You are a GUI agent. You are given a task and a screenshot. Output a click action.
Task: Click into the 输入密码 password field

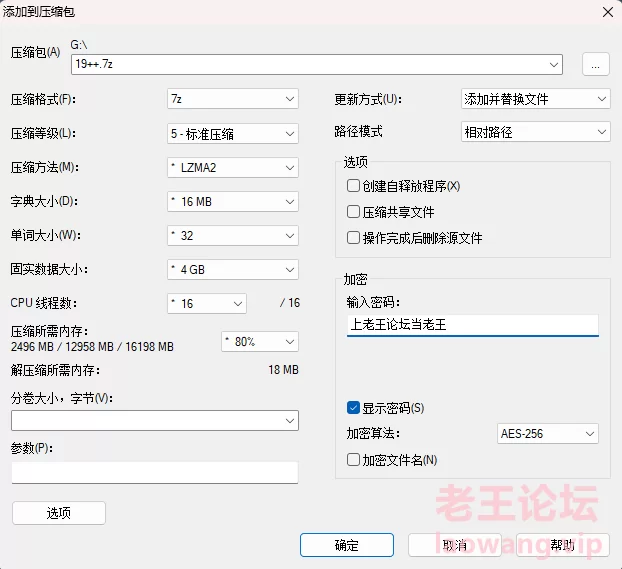click(472, 325)
